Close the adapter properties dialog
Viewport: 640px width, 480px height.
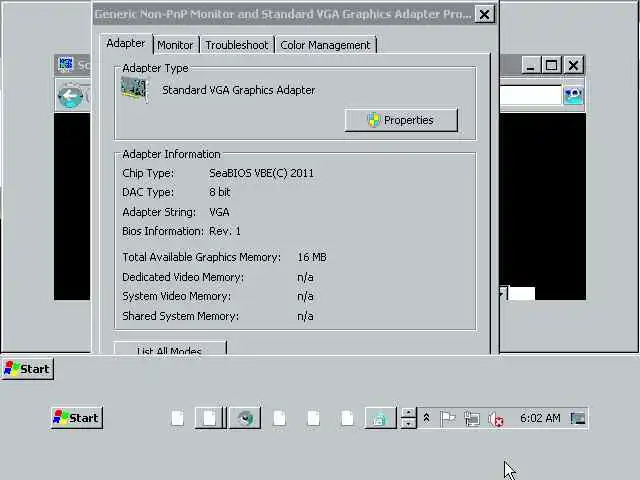pyautogui.click(x=484, y=15)
